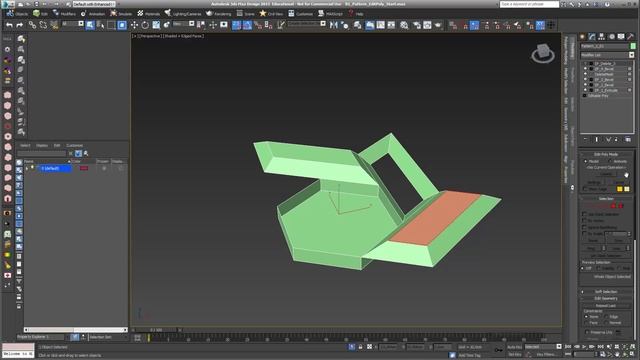Open the reference coordinate system dropdown
This screenshot has height=360, width=640.
[183, 24]
